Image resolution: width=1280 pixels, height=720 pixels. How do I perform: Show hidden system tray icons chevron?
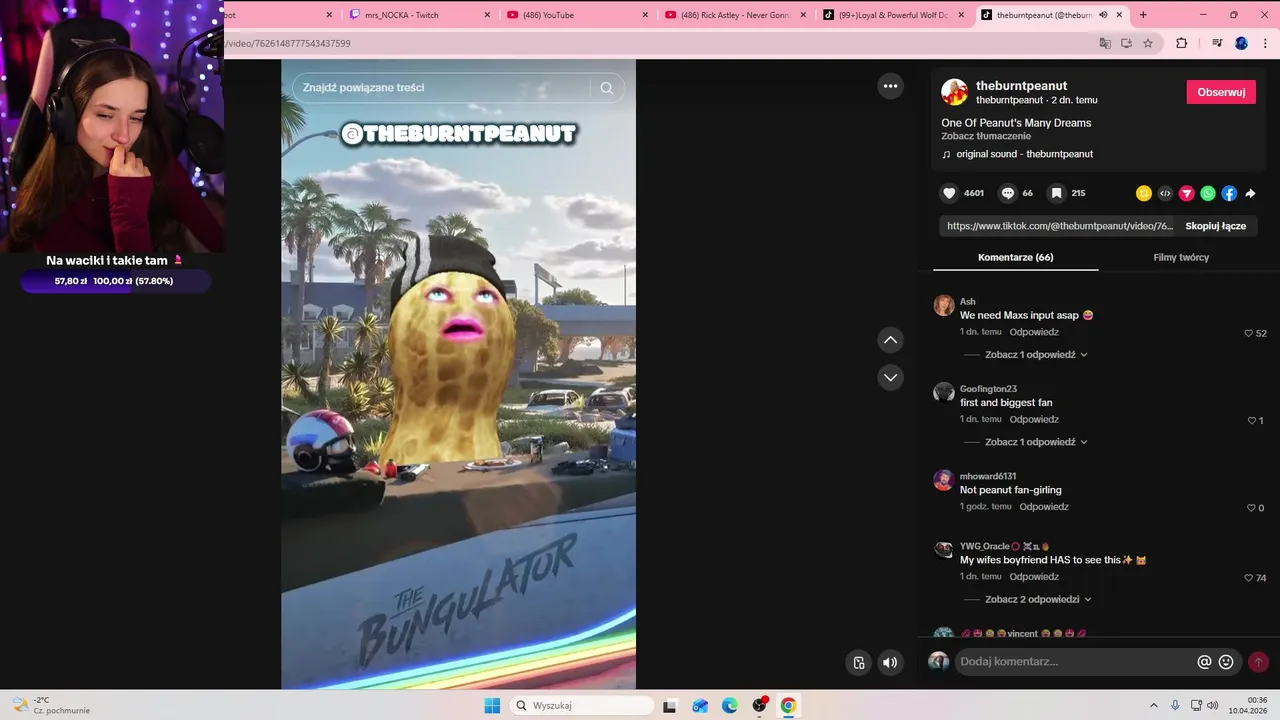pyautogui.click(x=1154, y=706)
